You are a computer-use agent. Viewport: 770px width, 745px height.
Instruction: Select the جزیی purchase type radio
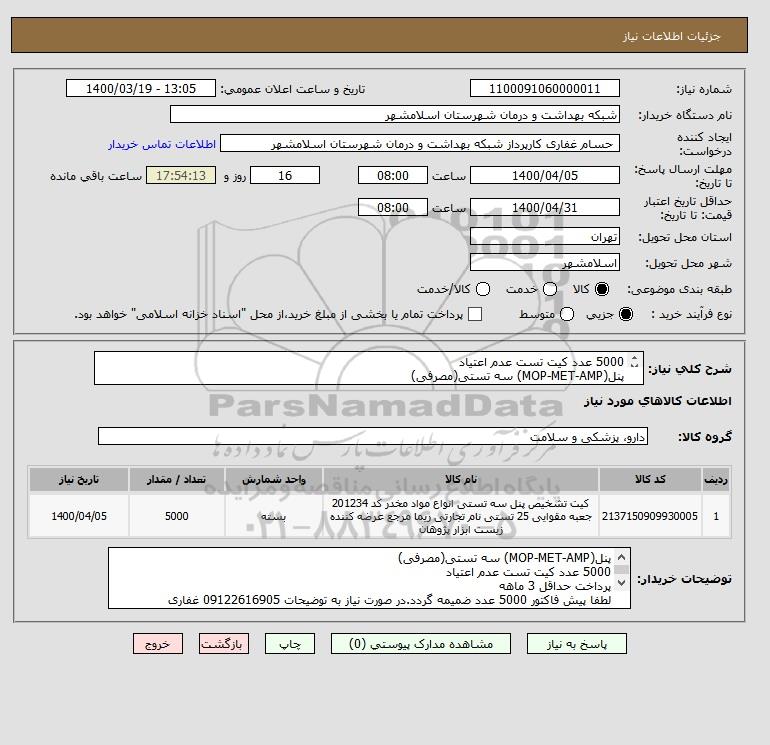point(626,314)
